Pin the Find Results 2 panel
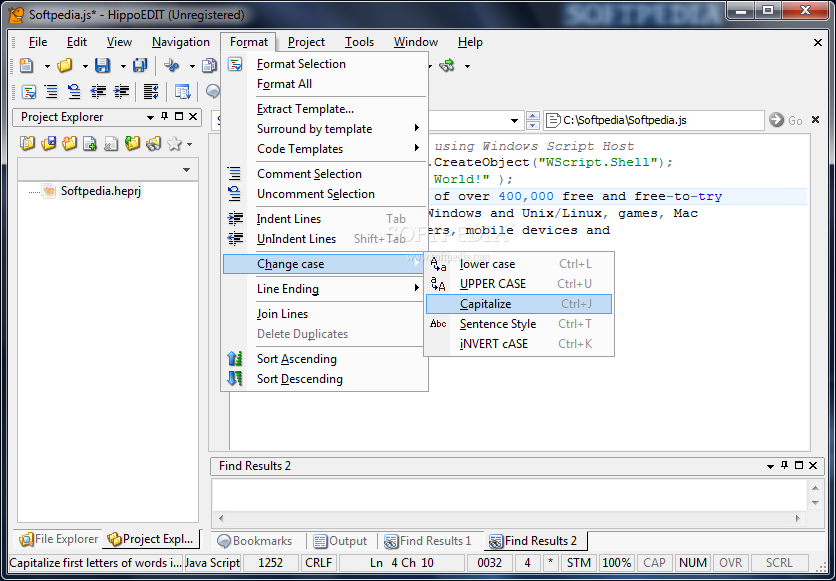The height and width of the screenshot is (581, 836). [784, 465]
